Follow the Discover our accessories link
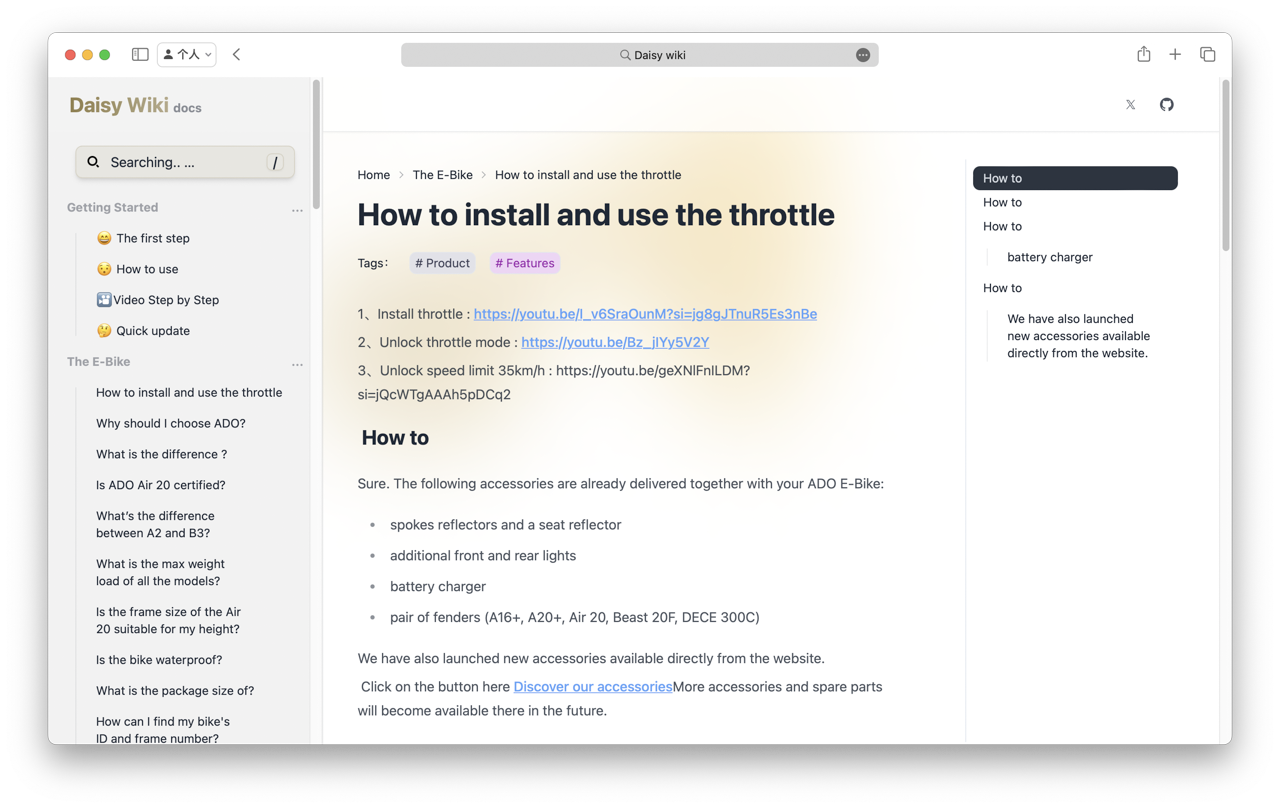This screenshot has width=1280, height=808. pos(593,687)
